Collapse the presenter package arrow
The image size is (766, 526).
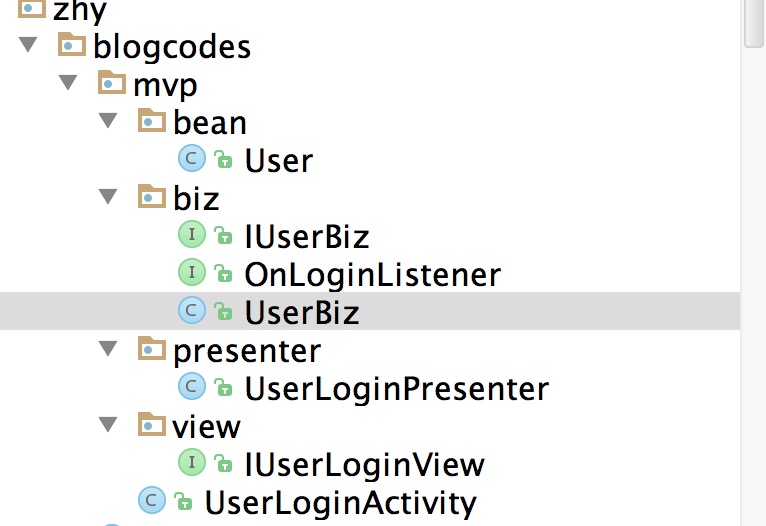[108, 348]
